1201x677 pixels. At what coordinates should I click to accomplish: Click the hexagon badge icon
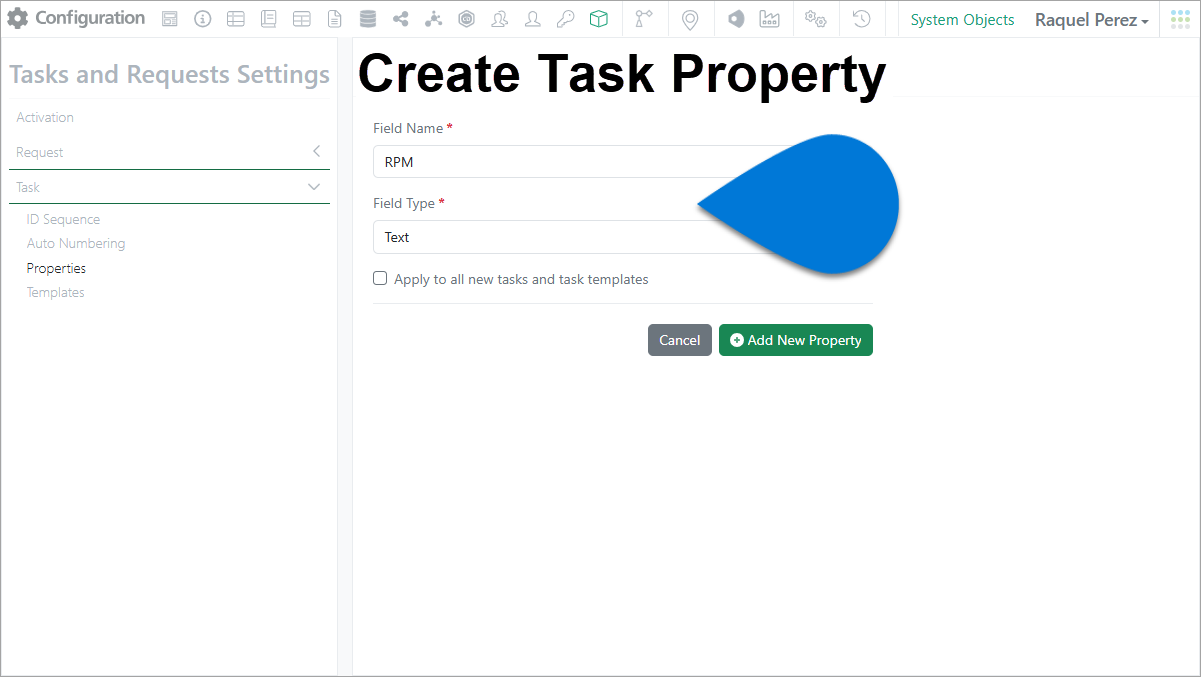click(x=466, y=19)
